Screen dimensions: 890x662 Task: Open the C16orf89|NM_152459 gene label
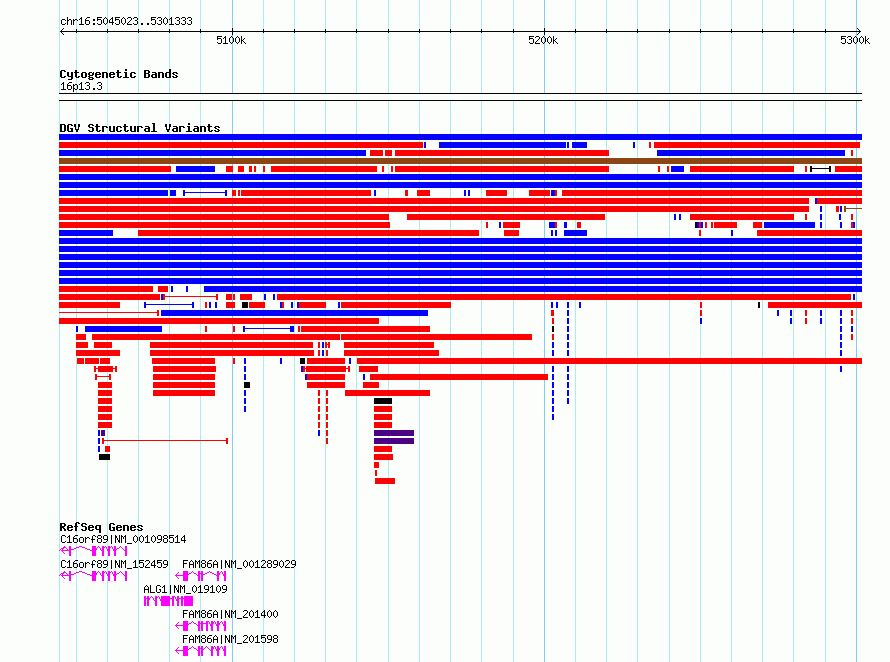click(x=114, y=564)
